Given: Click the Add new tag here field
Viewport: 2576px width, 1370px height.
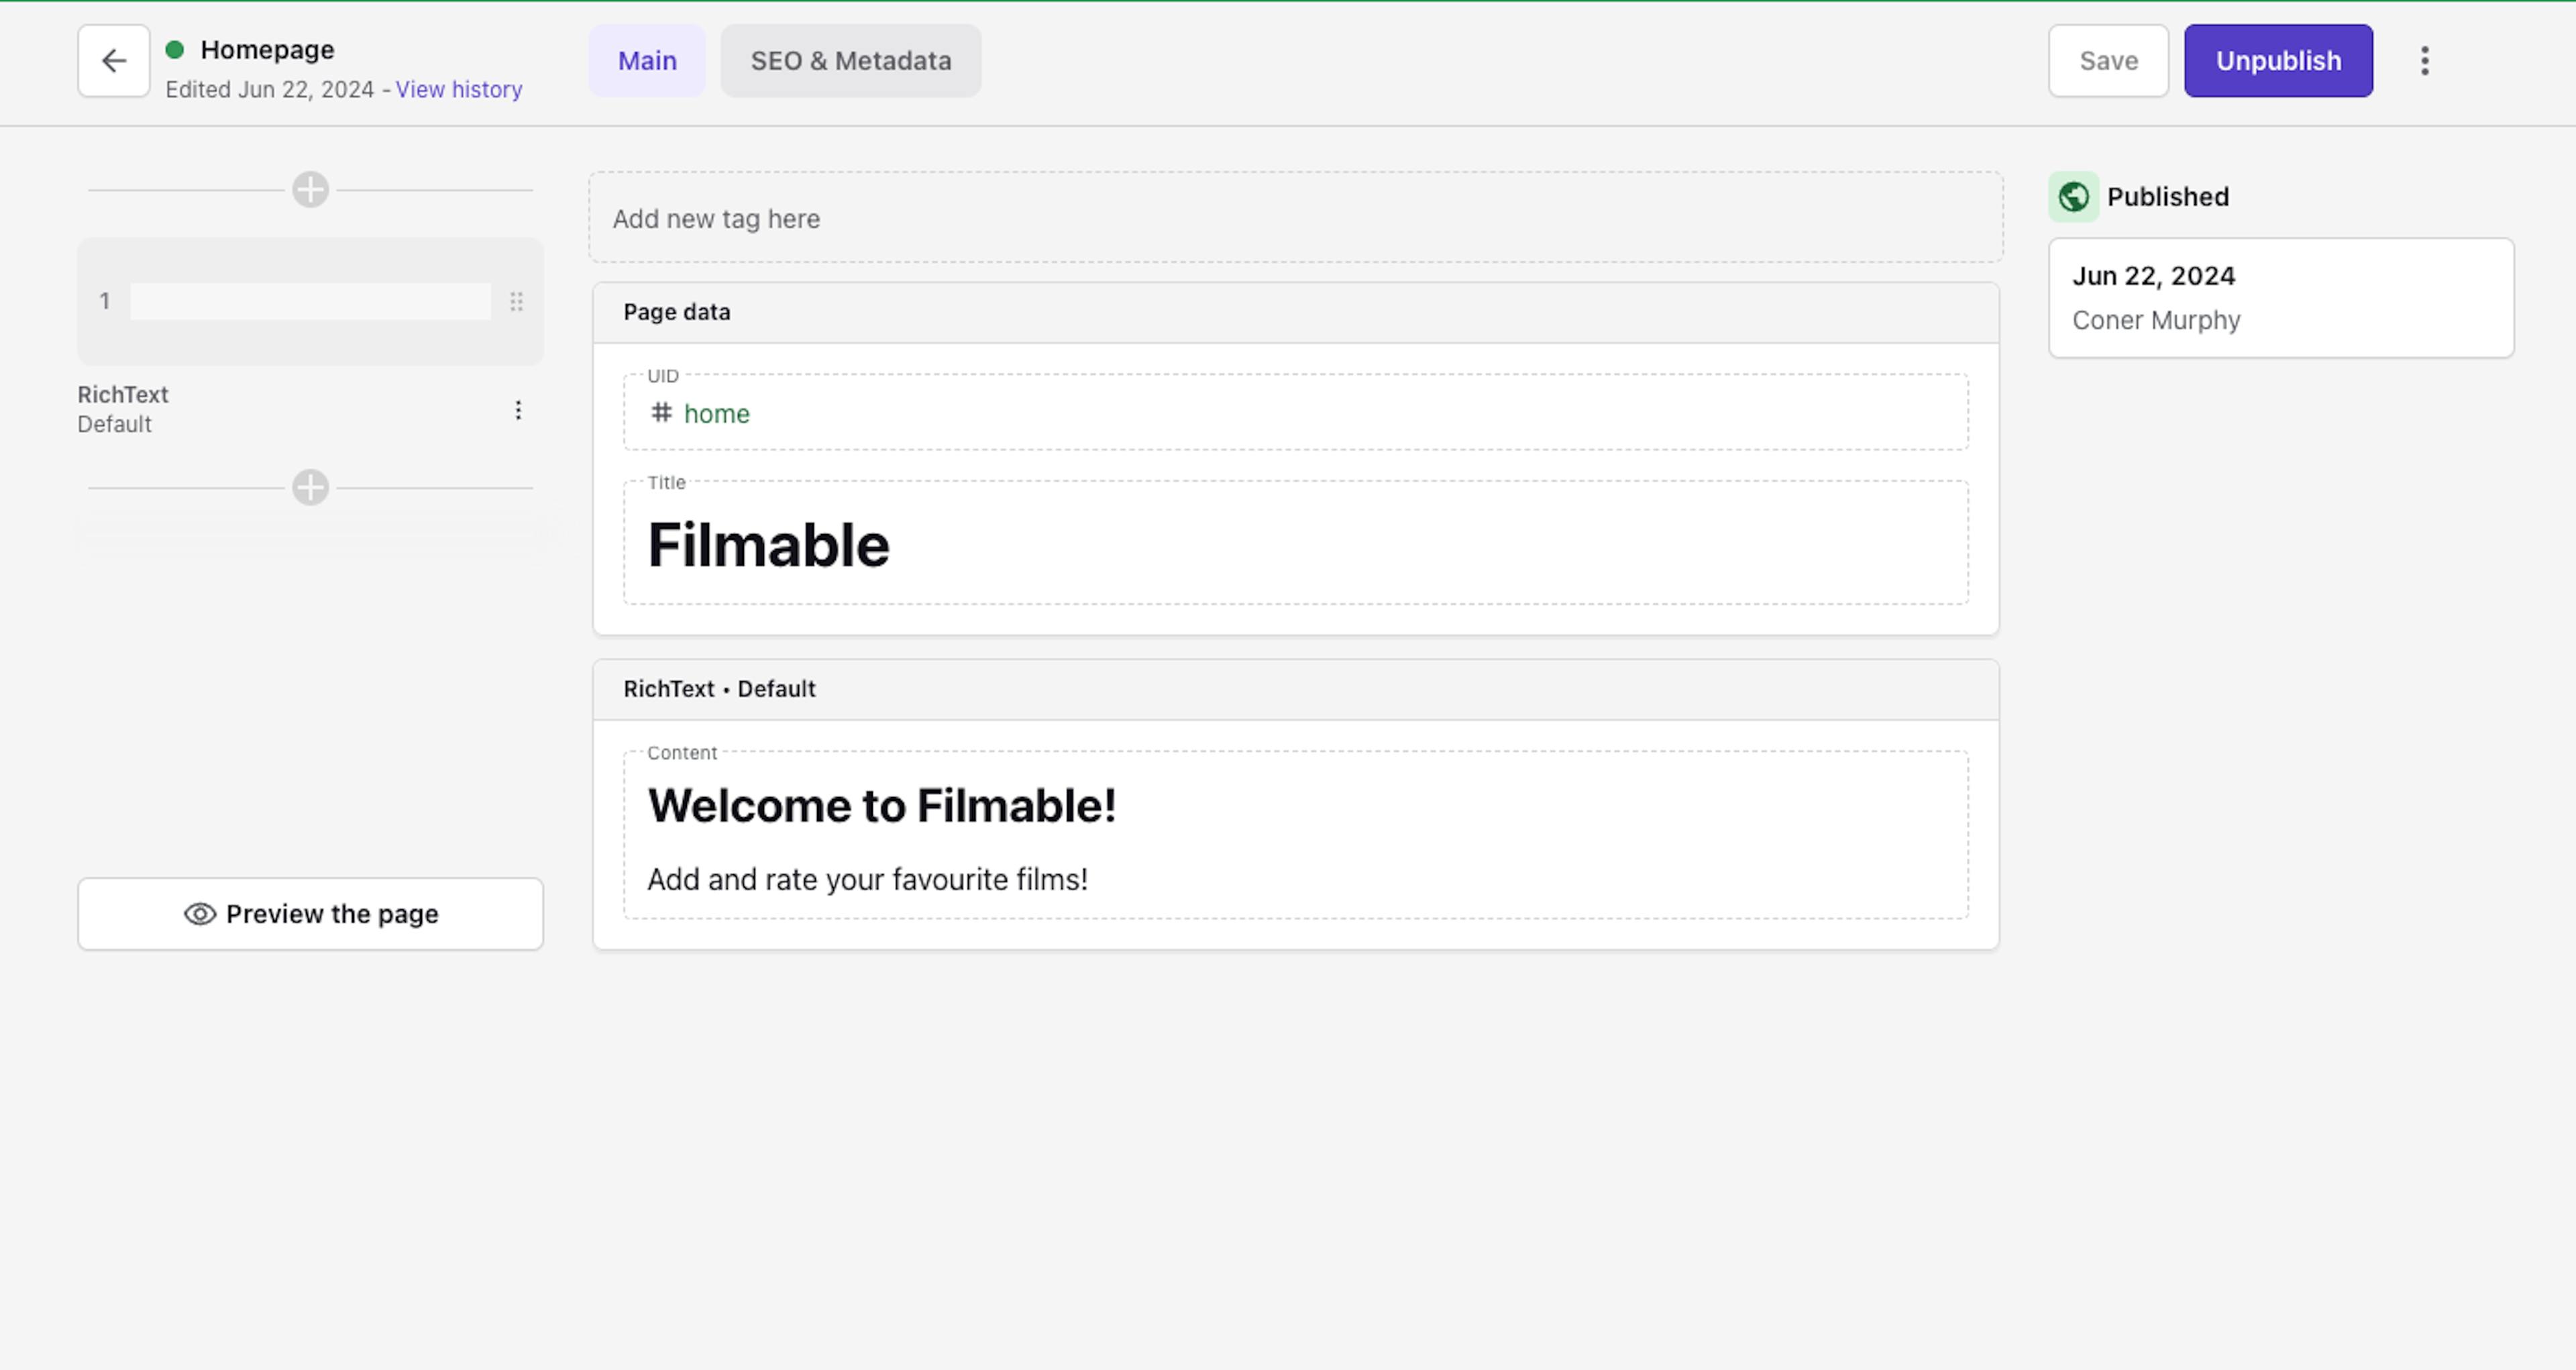Looking at the screenshot, I should 1295,218.
